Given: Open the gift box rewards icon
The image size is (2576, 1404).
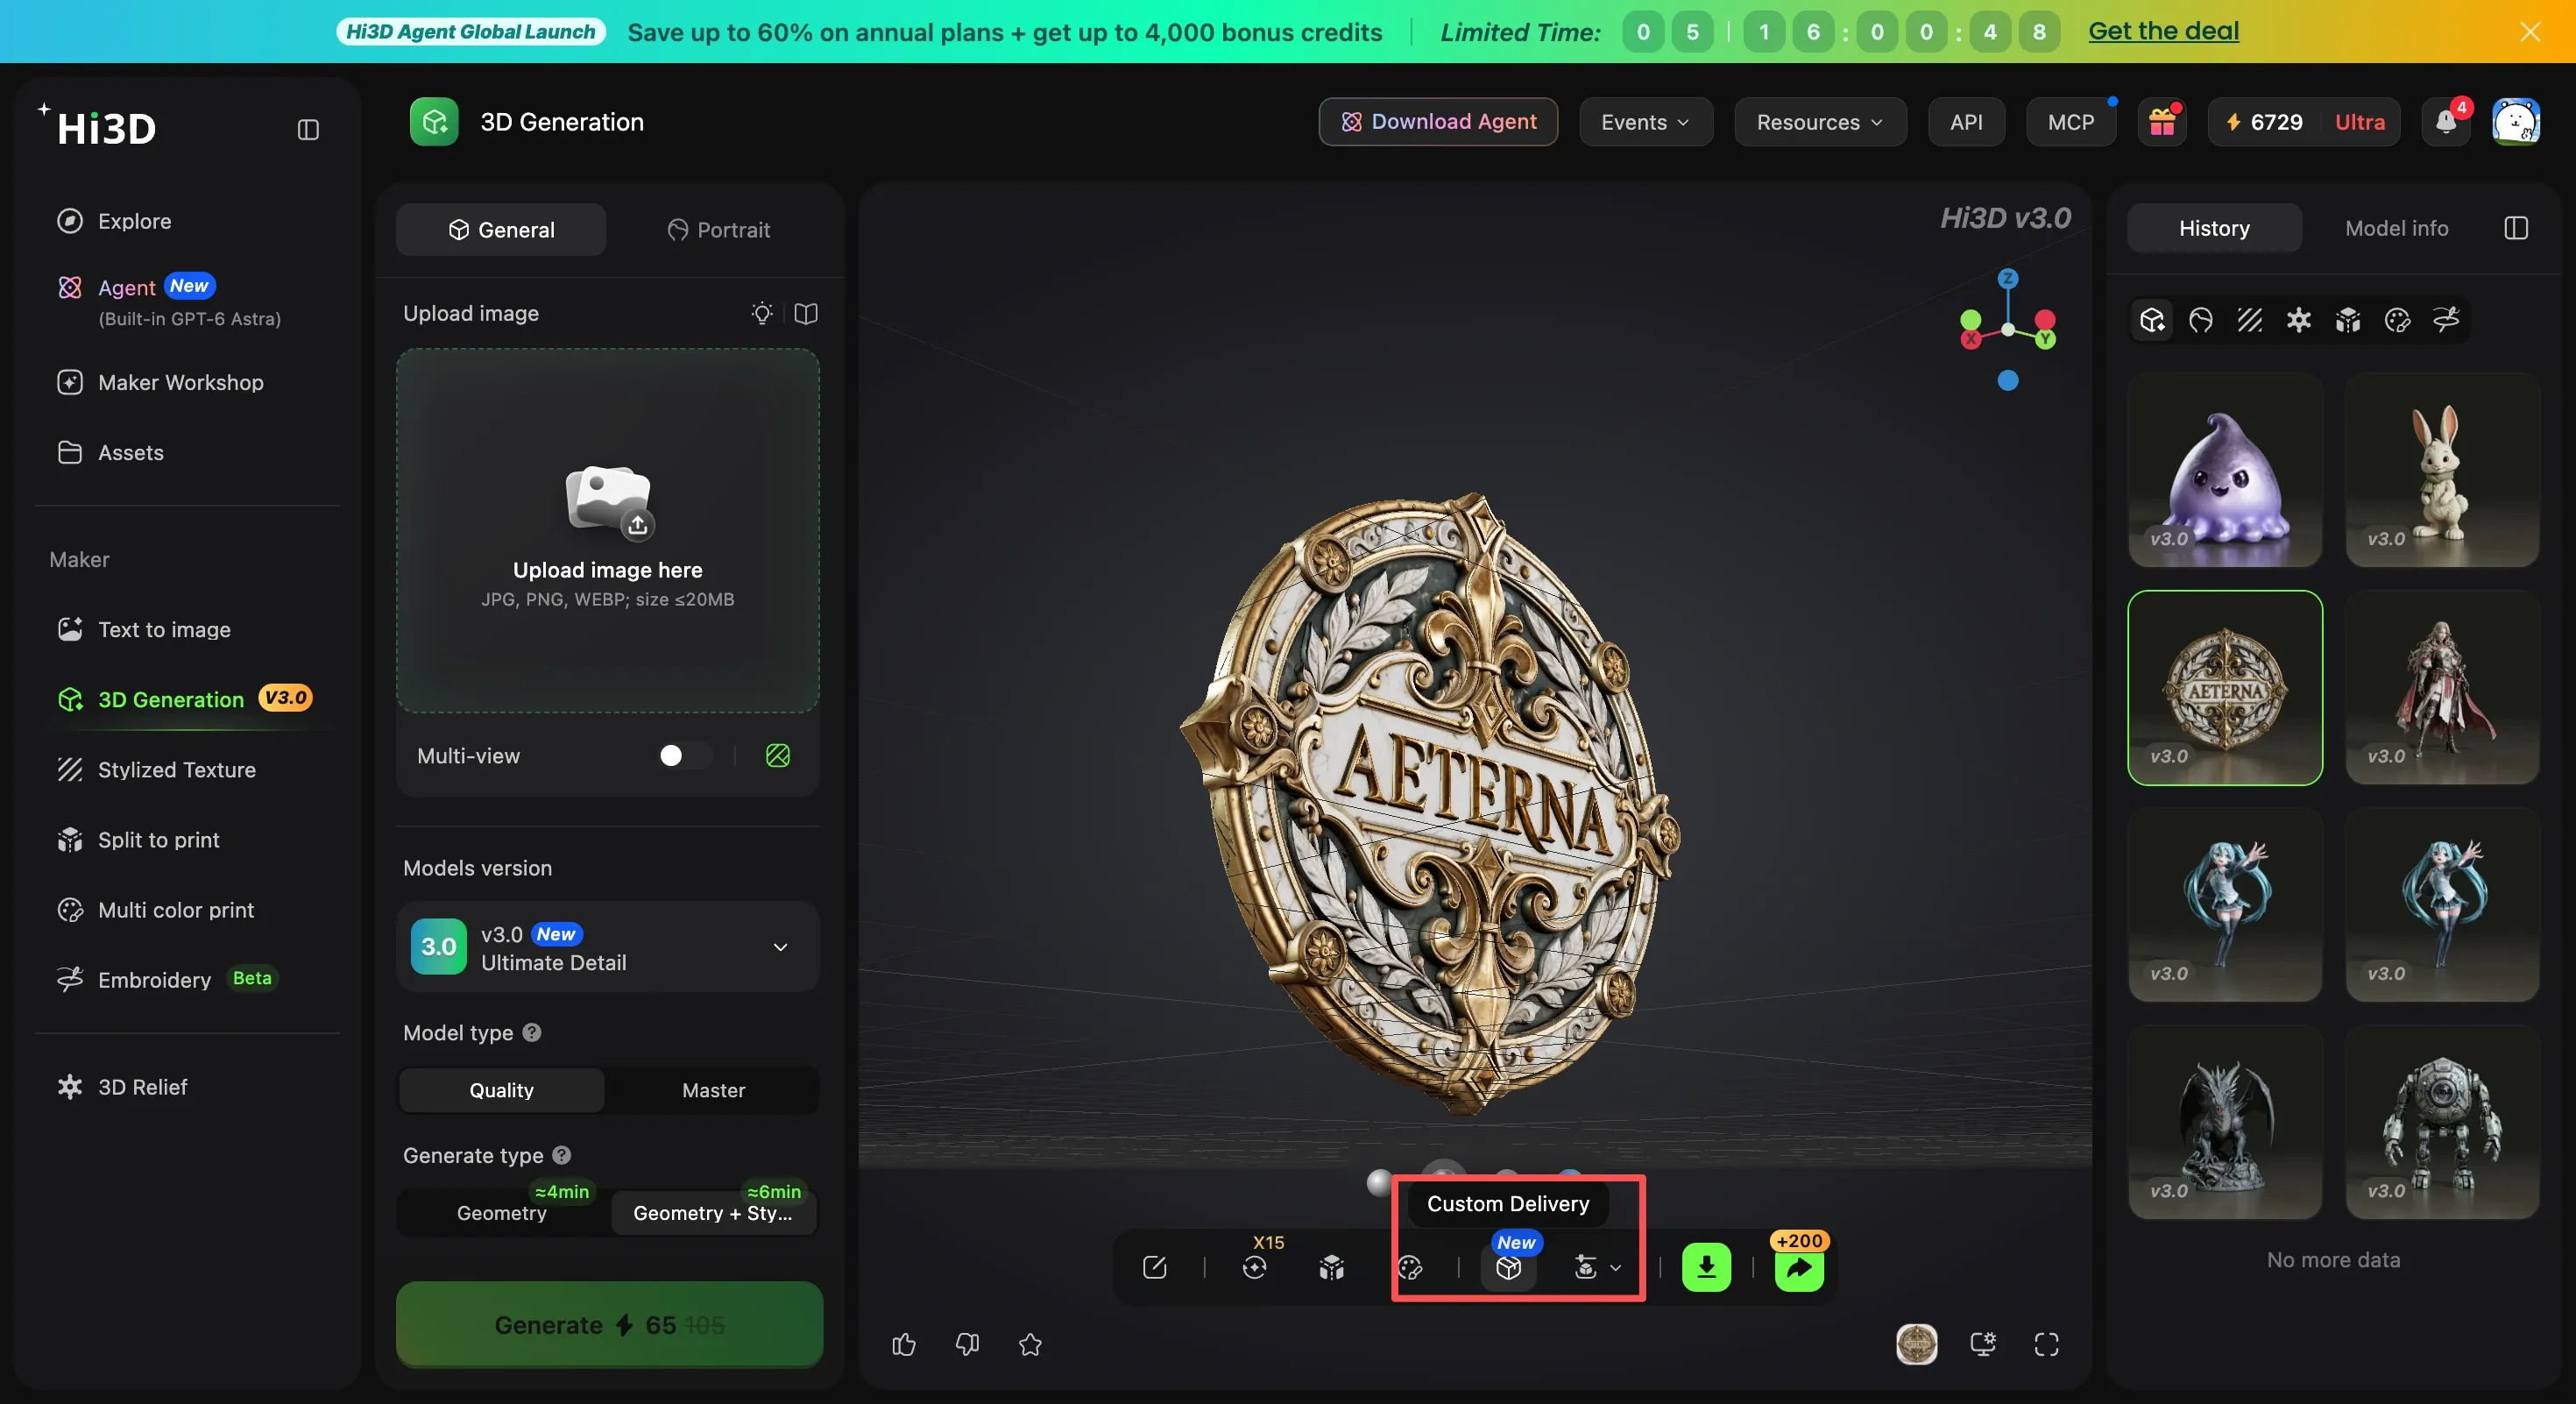Looking at the screenshot, I should coord(2162,122).
